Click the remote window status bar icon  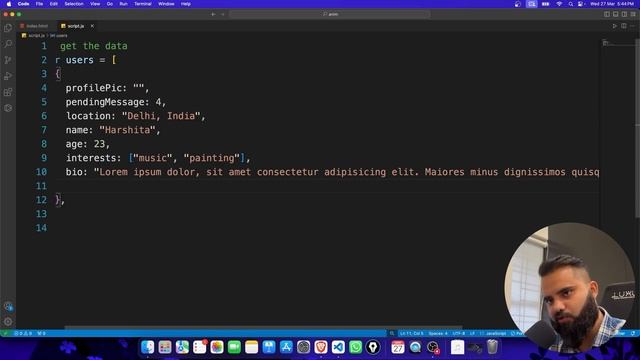tap(5, 333)
